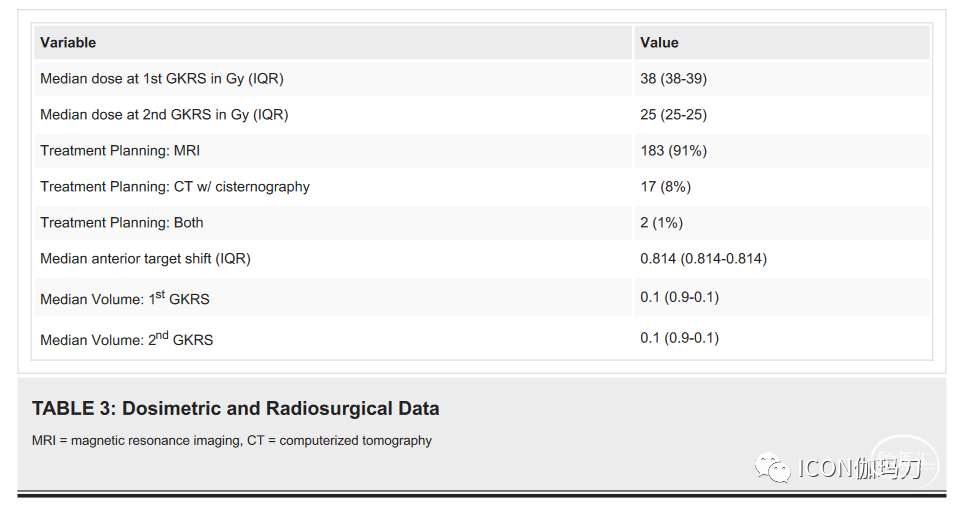Screen dimensions: 953x510
Task: Click the value 0.814 (0.814-0.814)
Action: [703, 259]
